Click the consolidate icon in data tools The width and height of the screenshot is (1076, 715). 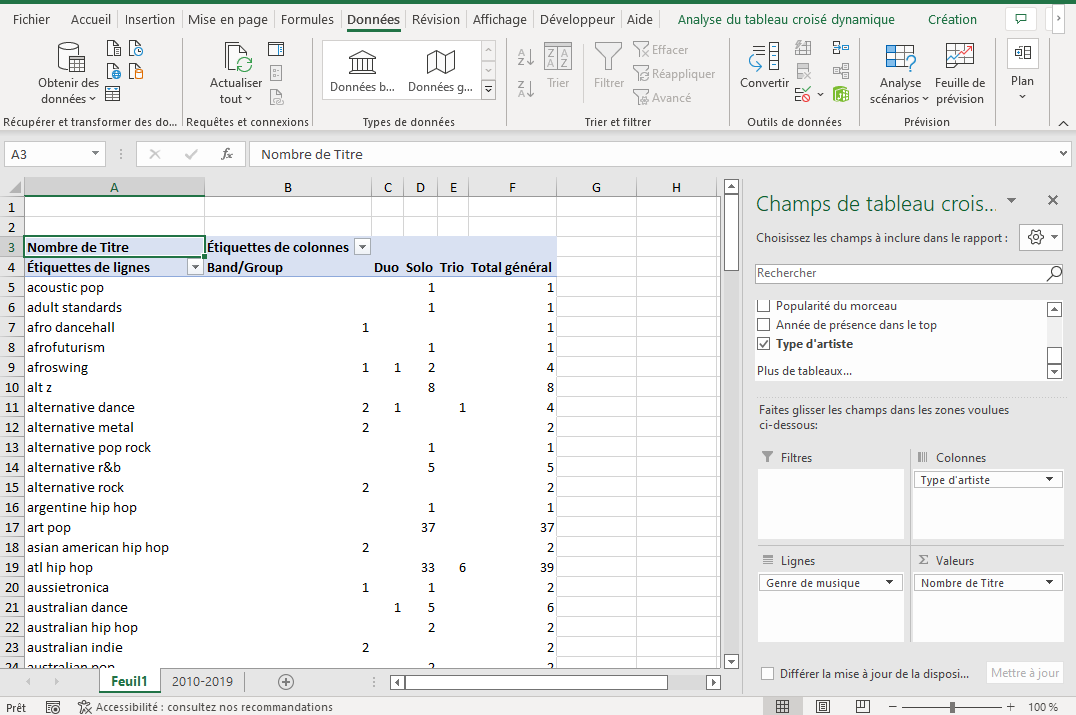(x=841, y=48)
